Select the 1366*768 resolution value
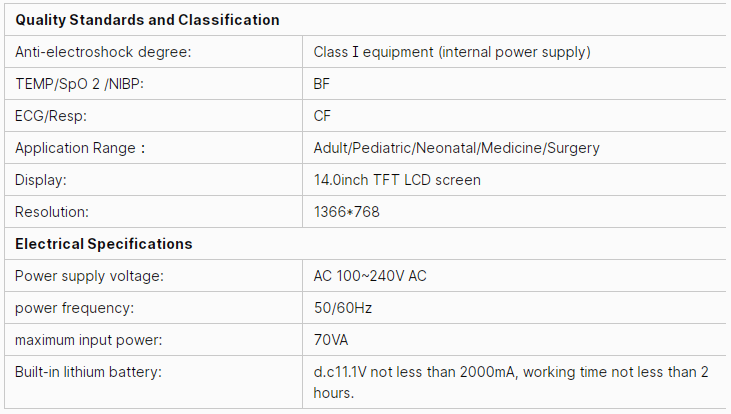The width and height of the screenshot is (731, 414). pyautogui.click(x=347, y=212)
